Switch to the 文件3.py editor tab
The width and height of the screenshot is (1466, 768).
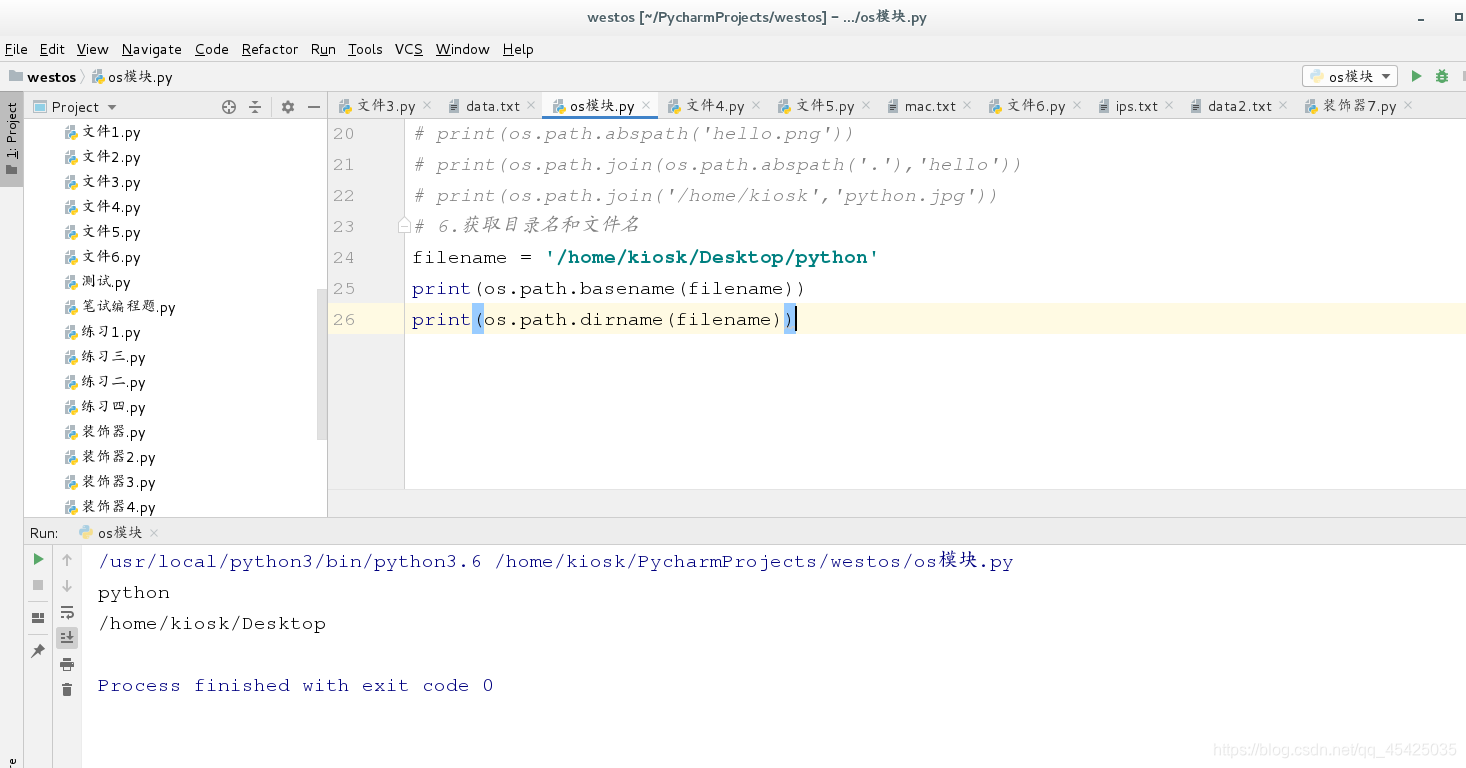[x=386, y=106]
